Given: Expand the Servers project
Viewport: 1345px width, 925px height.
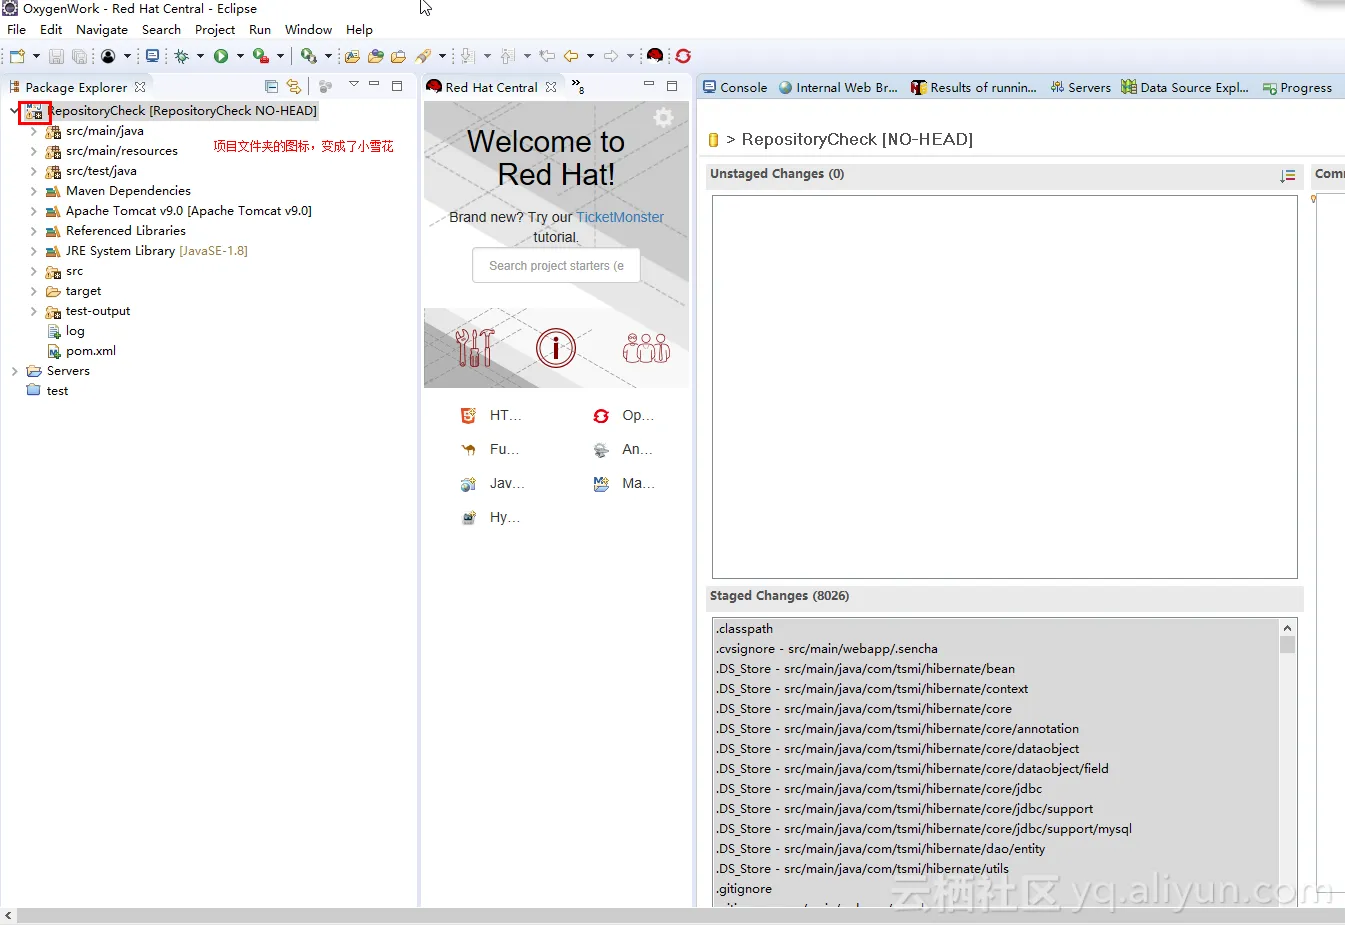Looking at the screenshot, I should 14,371.
